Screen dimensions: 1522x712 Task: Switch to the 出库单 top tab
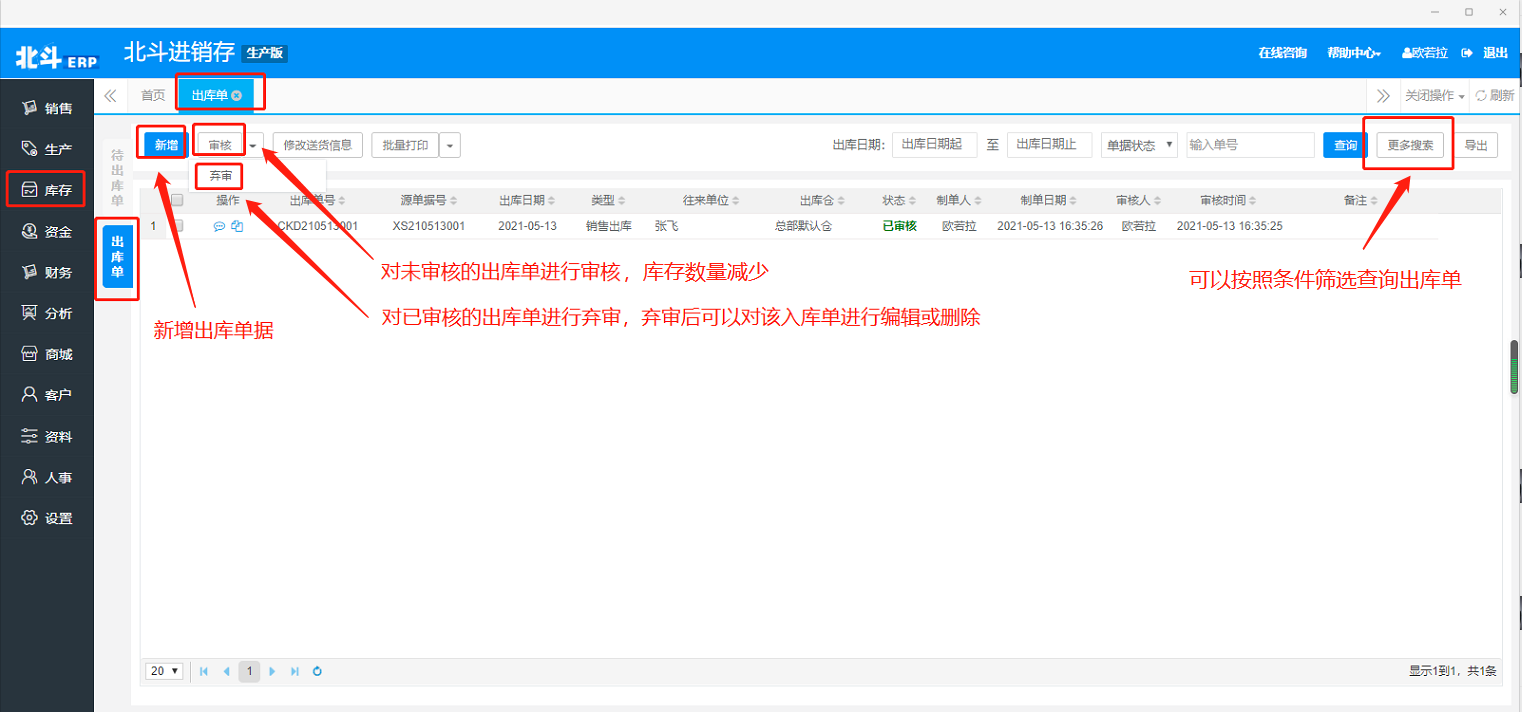pos(216,96)
